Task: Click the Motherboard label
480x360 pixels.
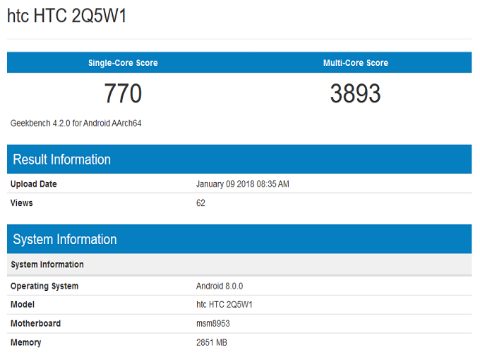Action: point(36,323)
